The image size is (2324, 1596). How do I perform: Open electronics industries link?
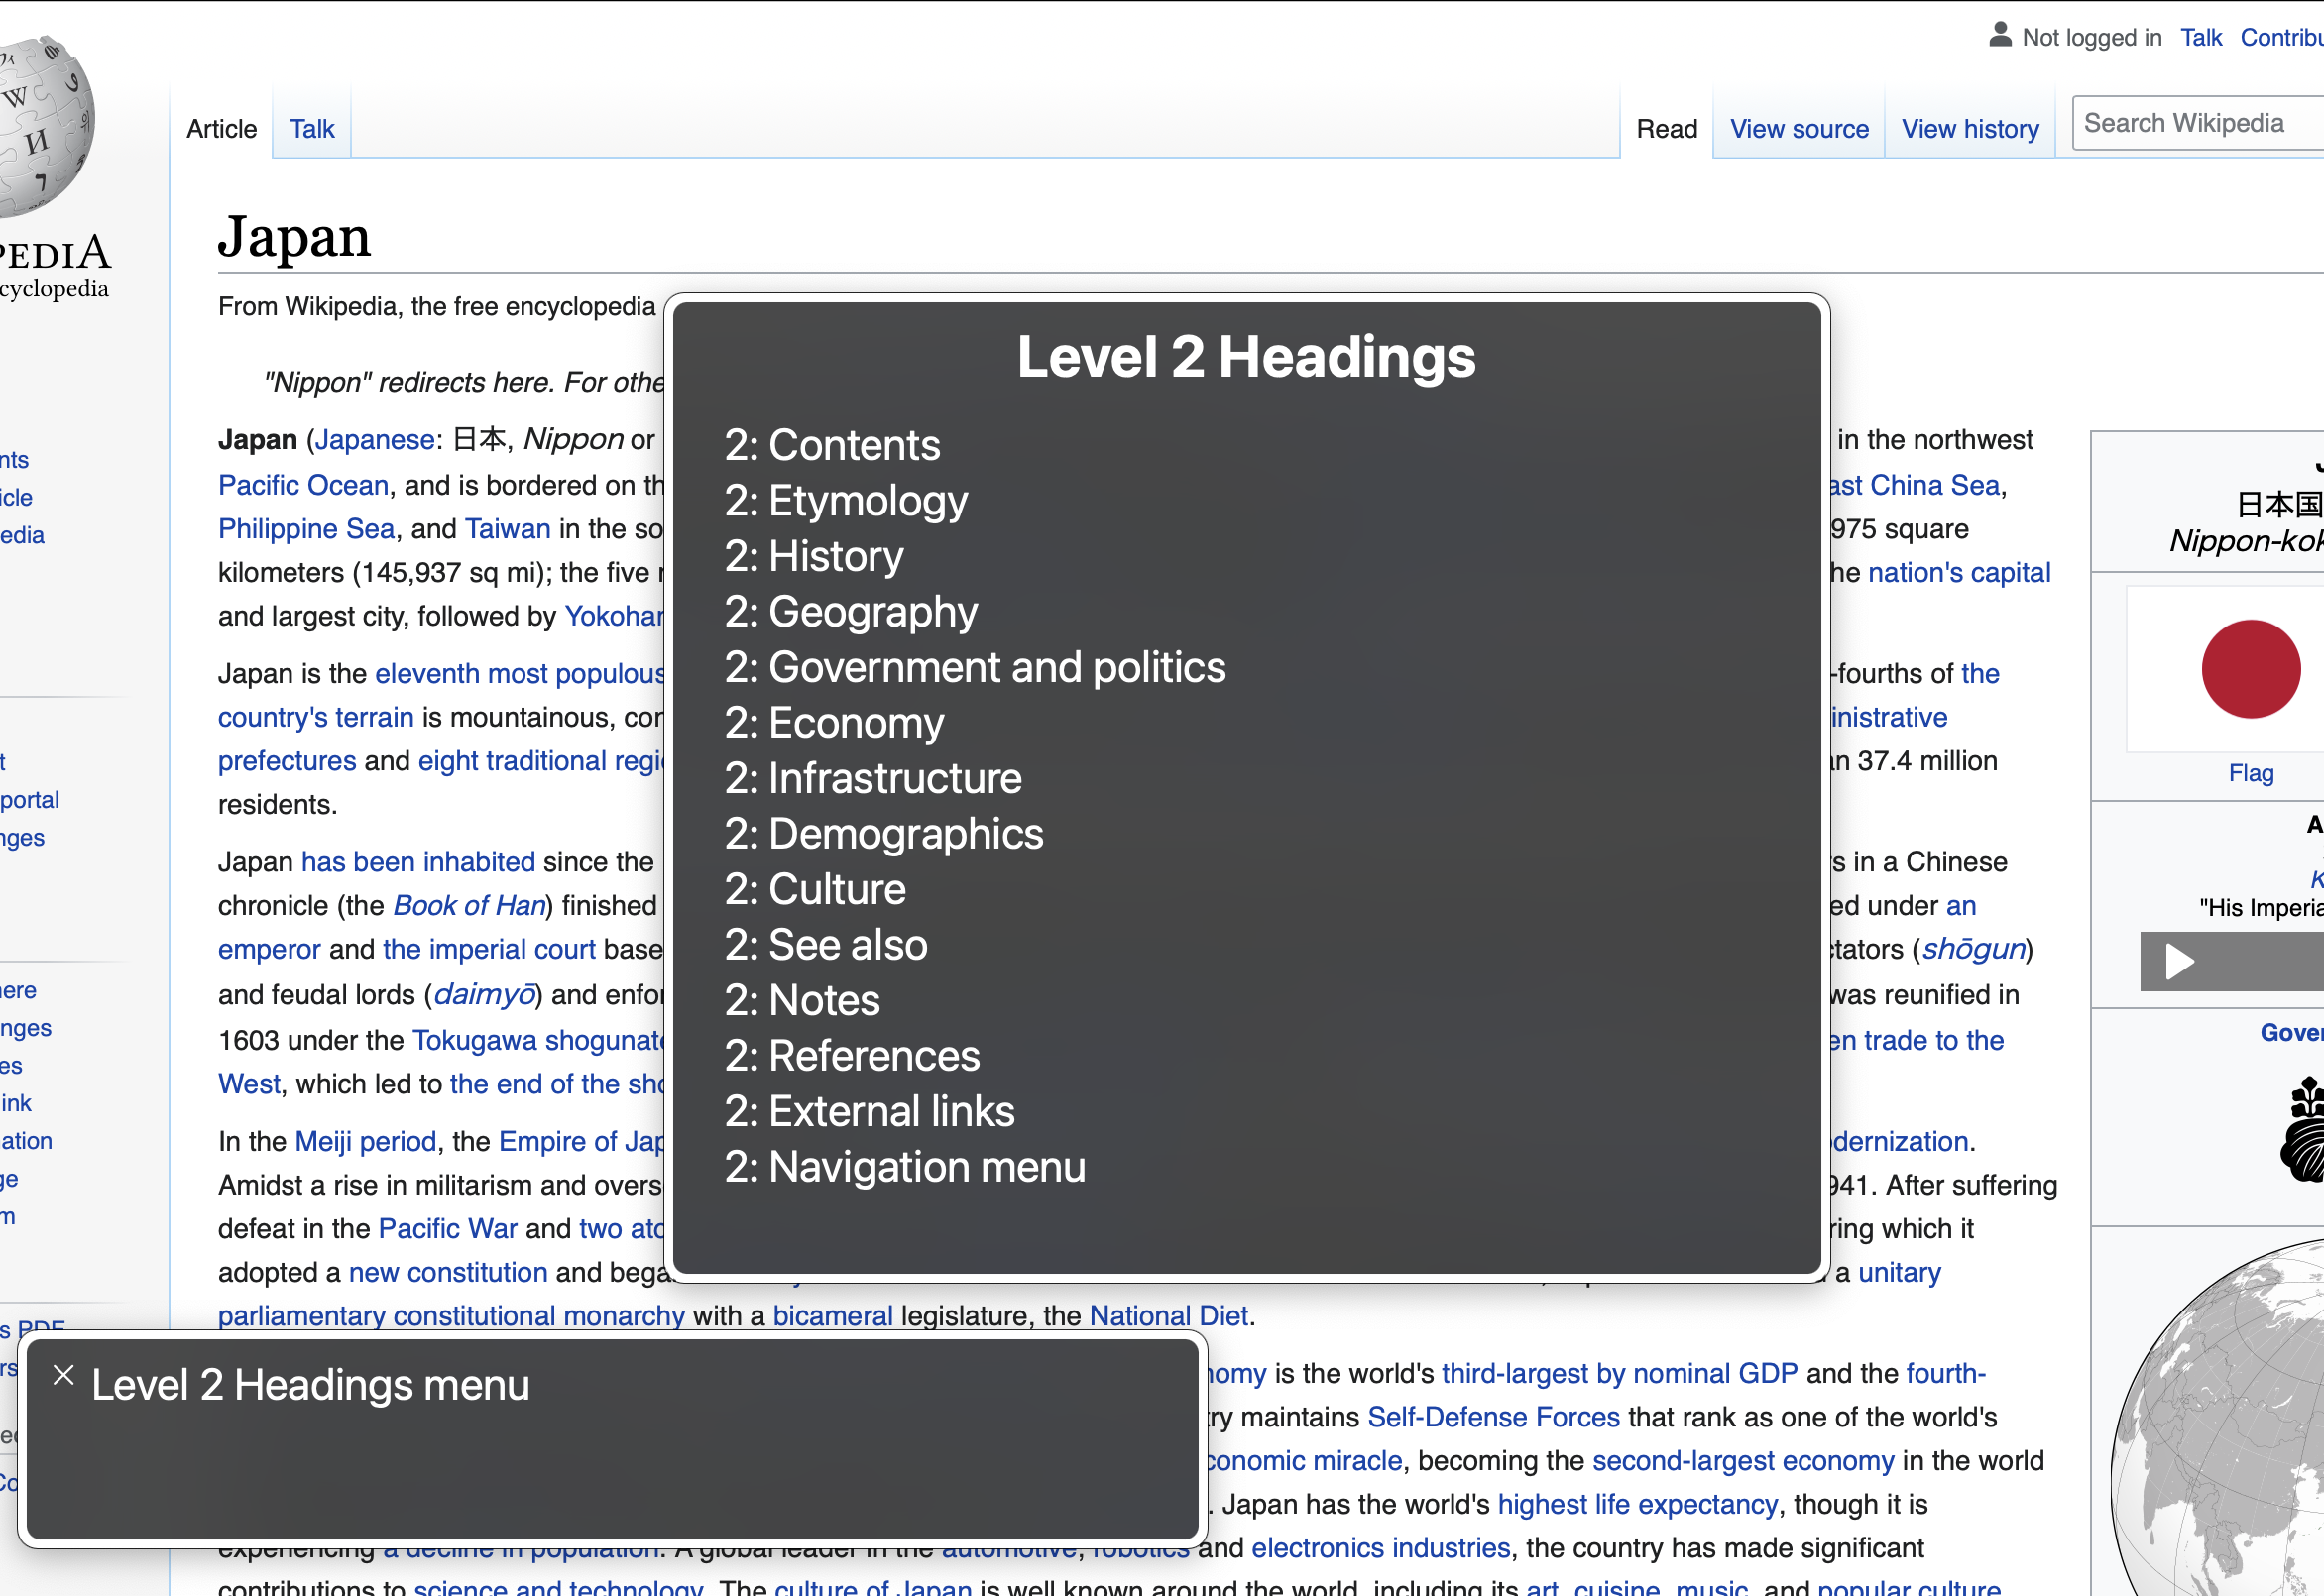[1380, 1549]
